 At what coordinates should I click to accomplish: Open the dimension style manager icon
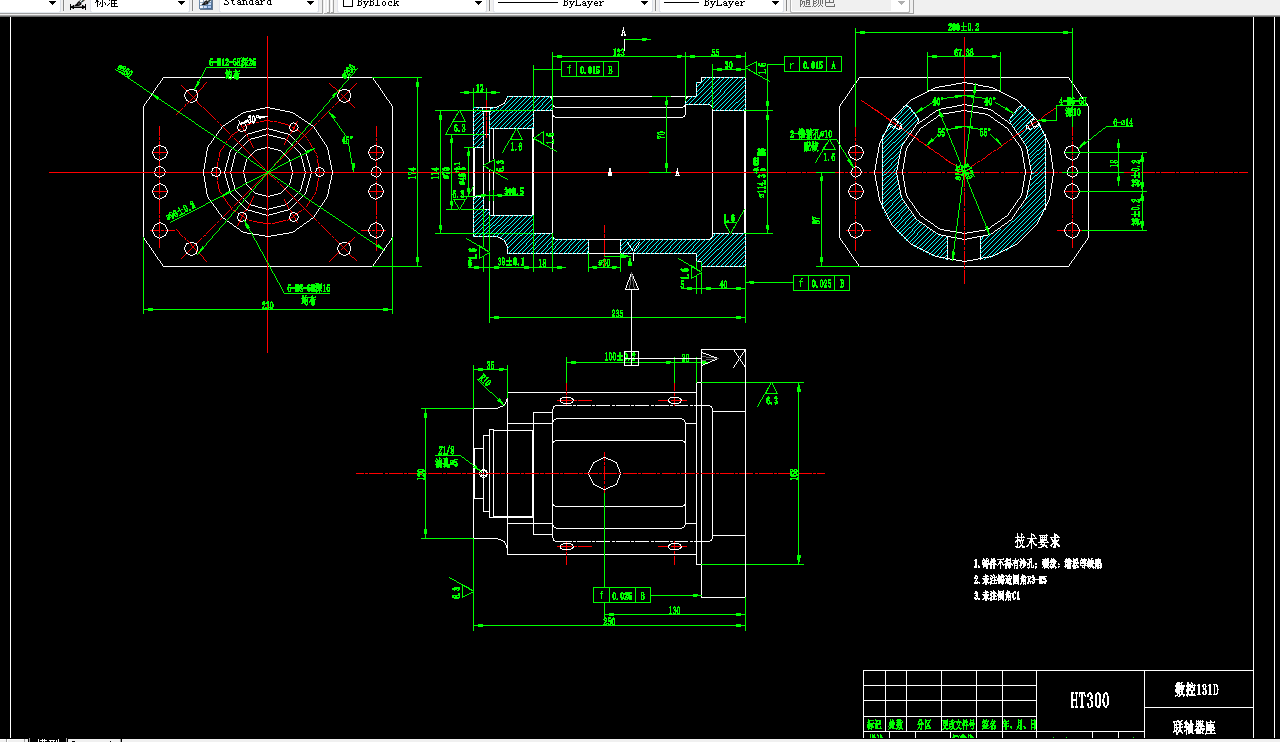pyautogui.click(x=77, y=4)
